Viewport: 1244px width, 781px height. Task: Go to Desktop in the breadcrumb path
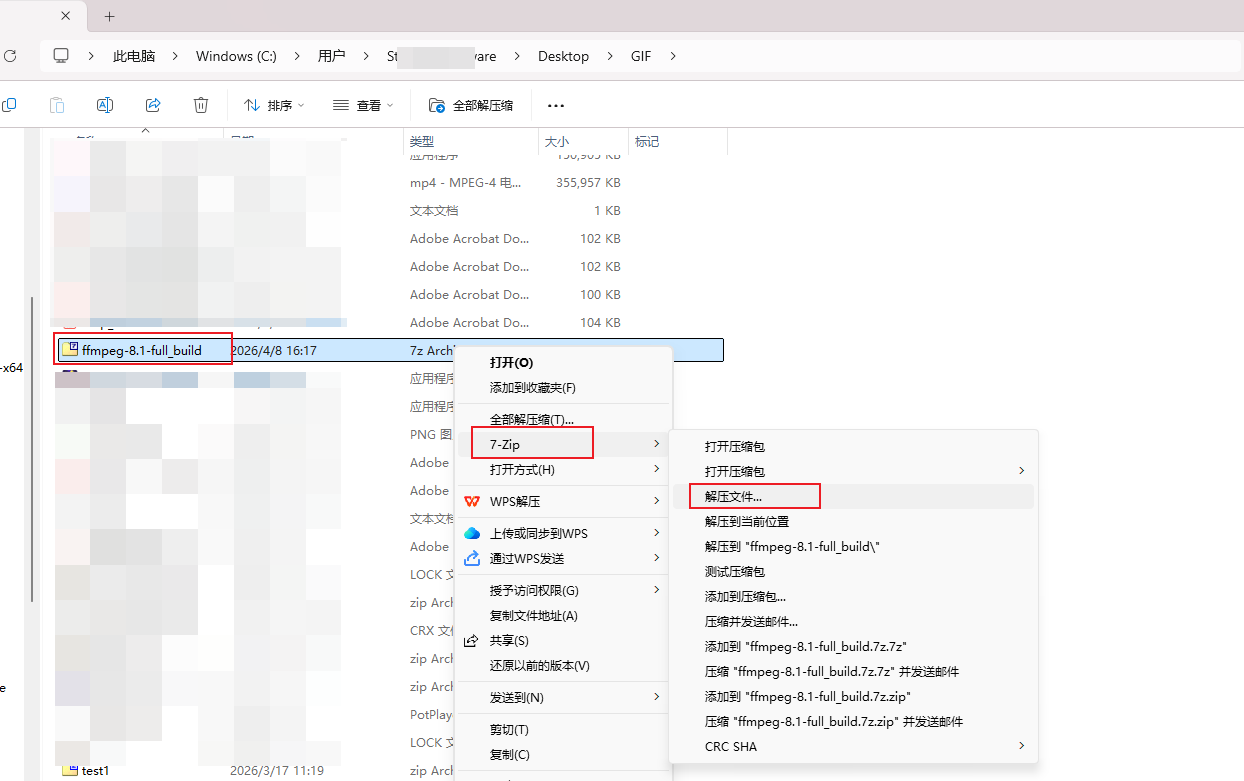563,56
